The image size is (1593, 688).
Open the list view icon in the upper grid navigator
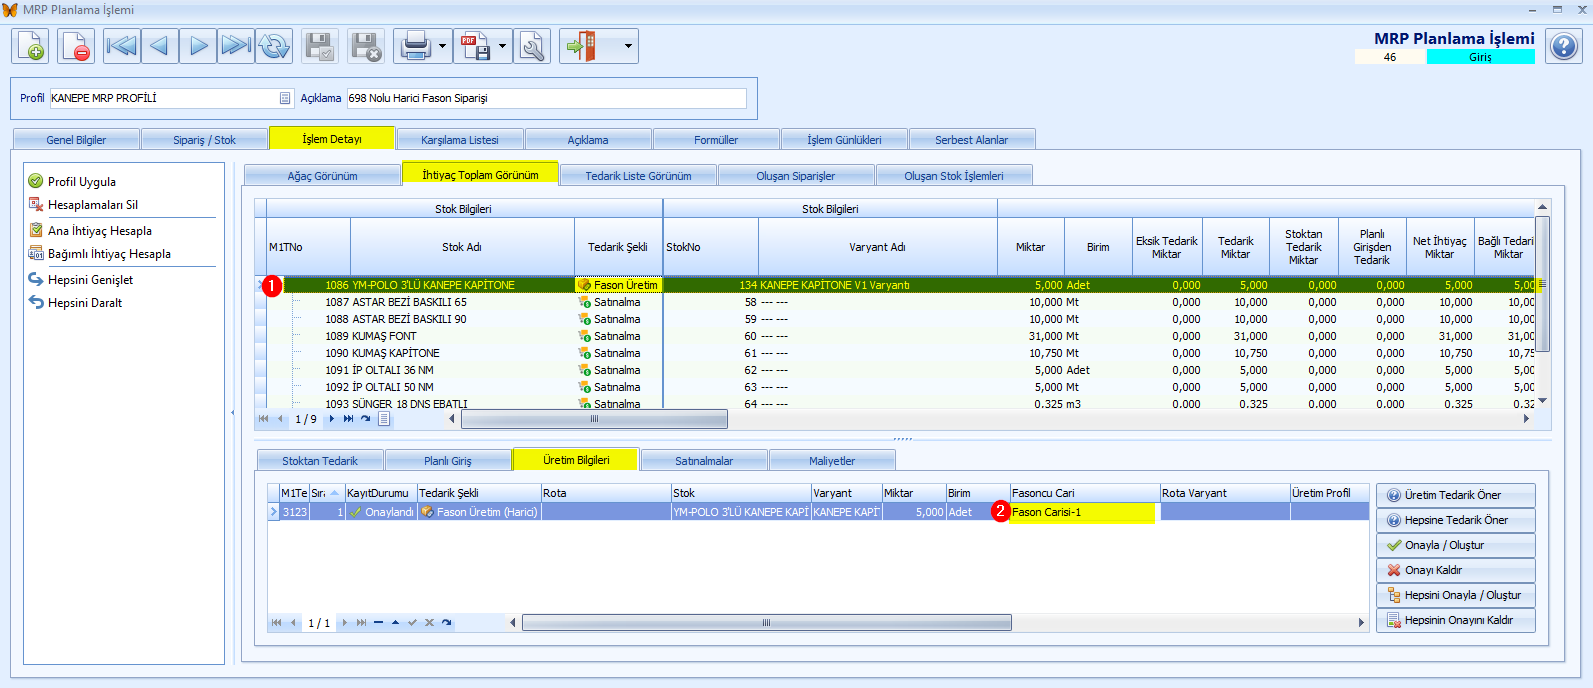tap(383, 419)
